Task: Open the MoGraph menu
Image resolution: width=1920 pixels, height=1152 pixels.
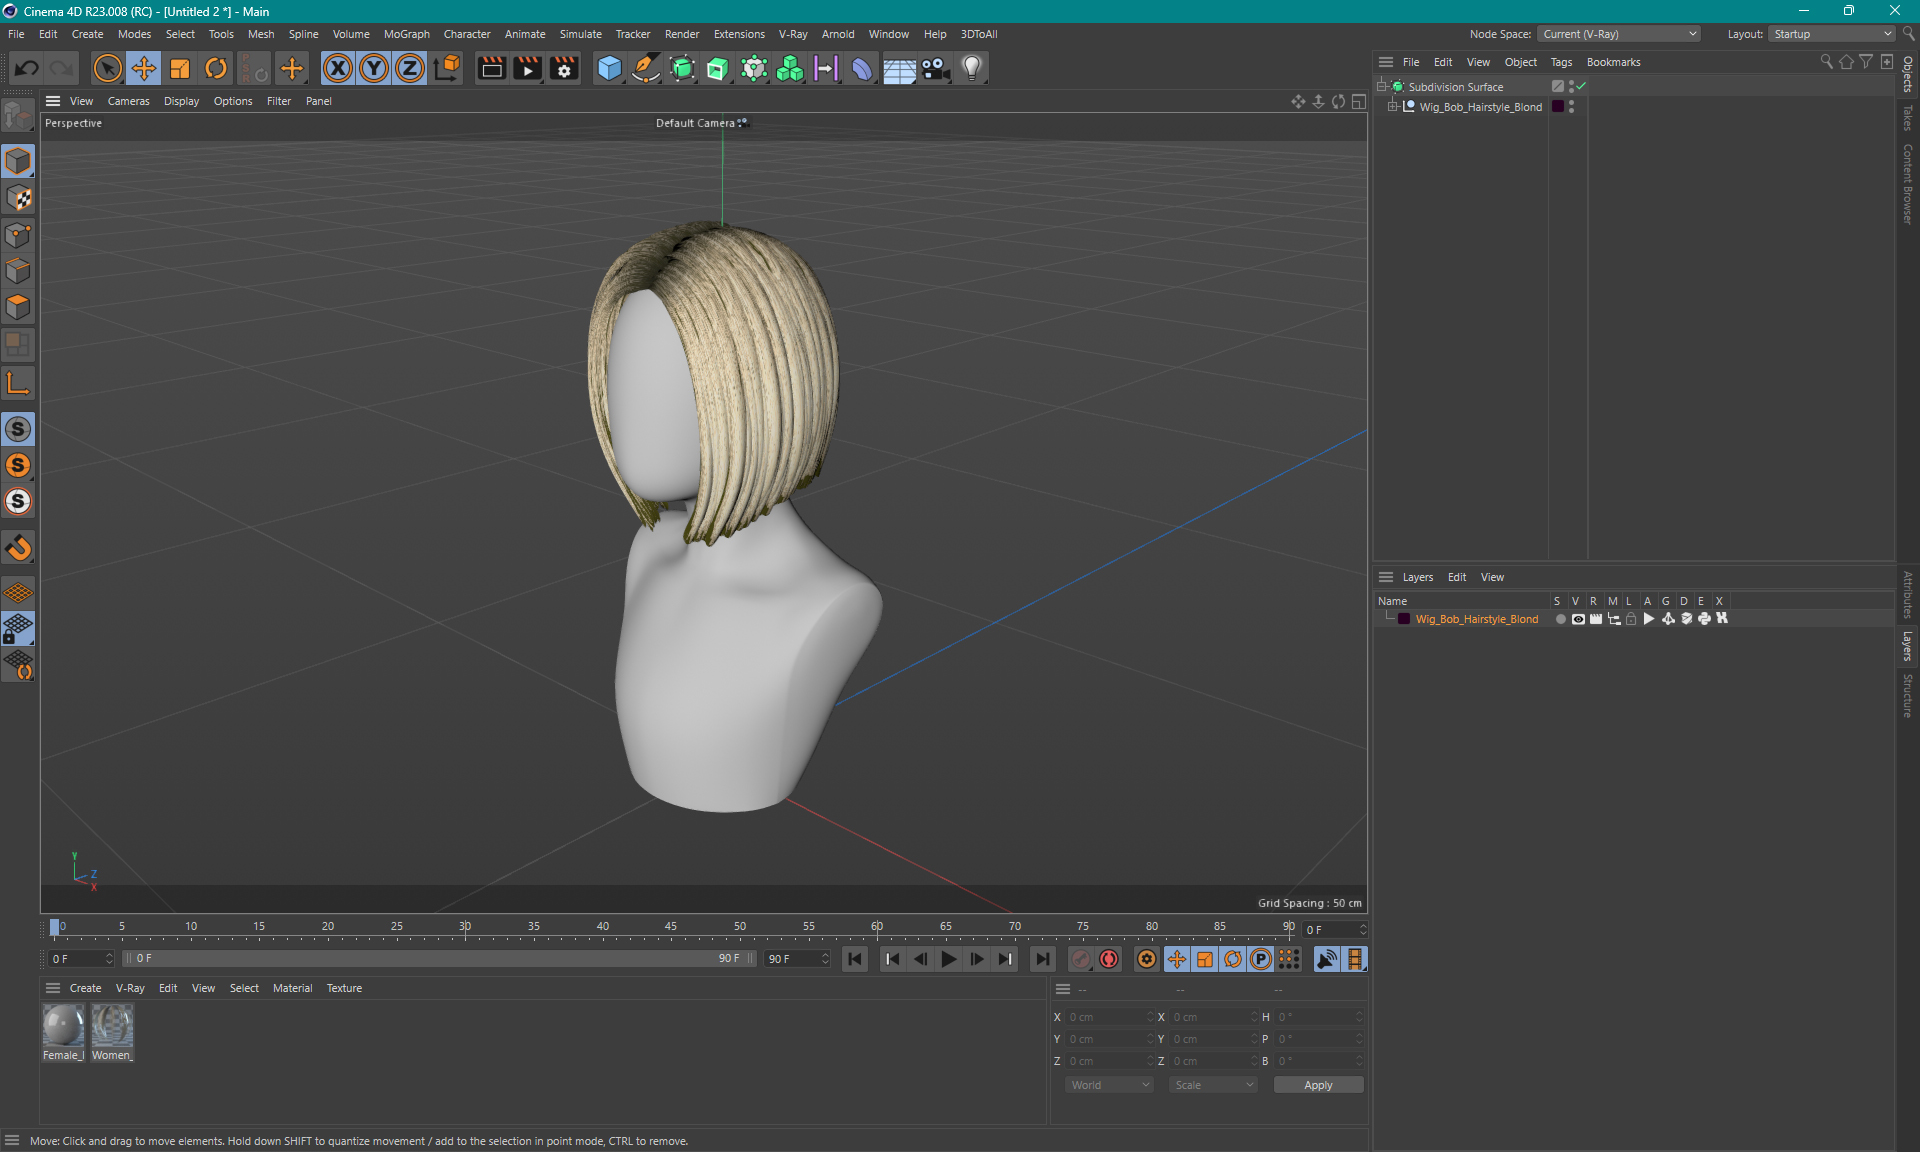Action: [x=413, y=34]
